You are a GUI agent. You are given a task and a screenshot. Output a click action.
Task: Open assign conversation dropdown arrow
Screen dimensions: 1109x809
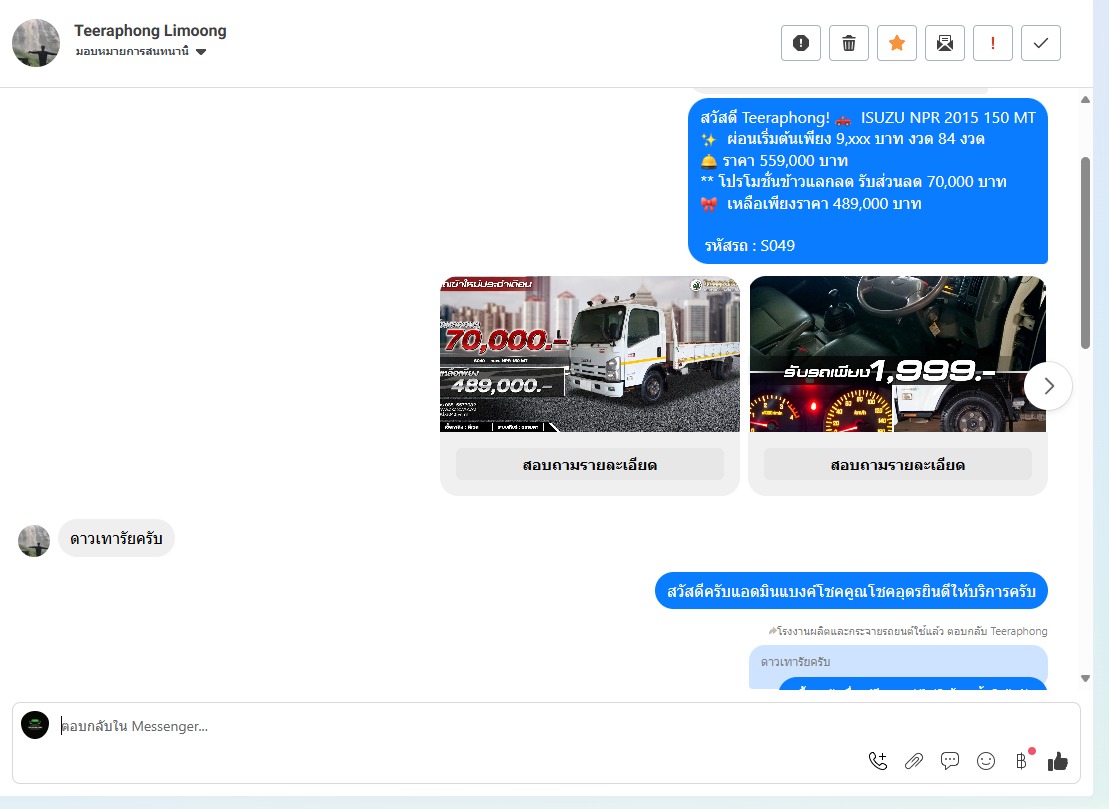(201, 52)
